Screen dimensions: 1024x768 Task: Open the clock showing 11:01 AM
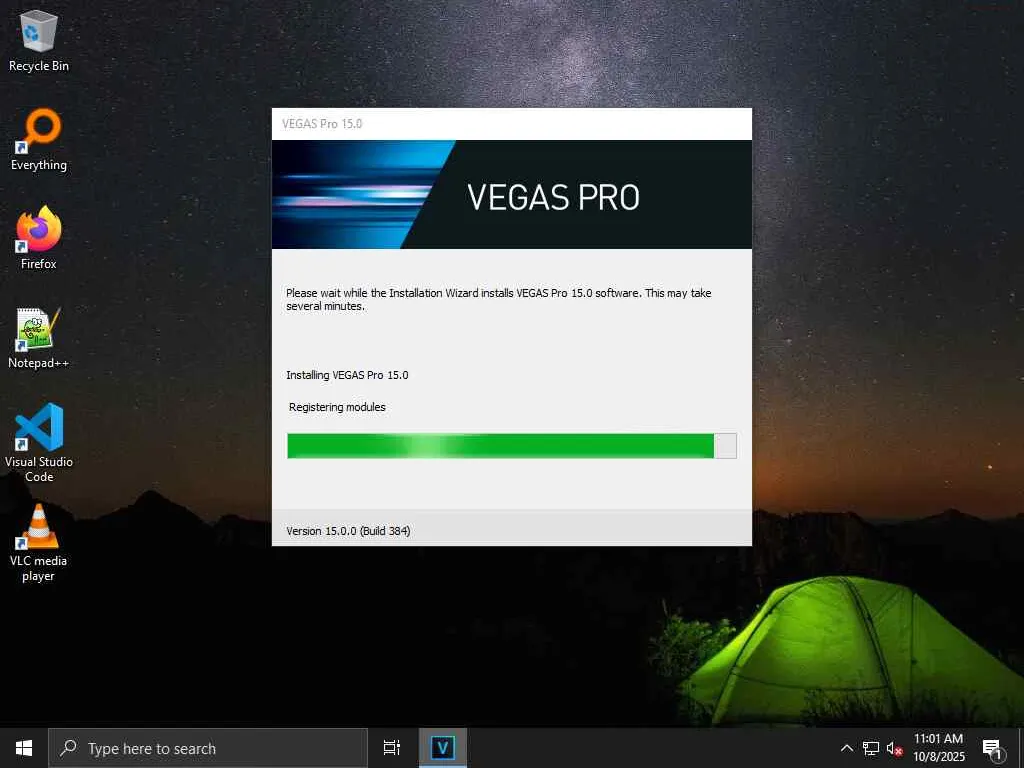(x=938, y=748)
